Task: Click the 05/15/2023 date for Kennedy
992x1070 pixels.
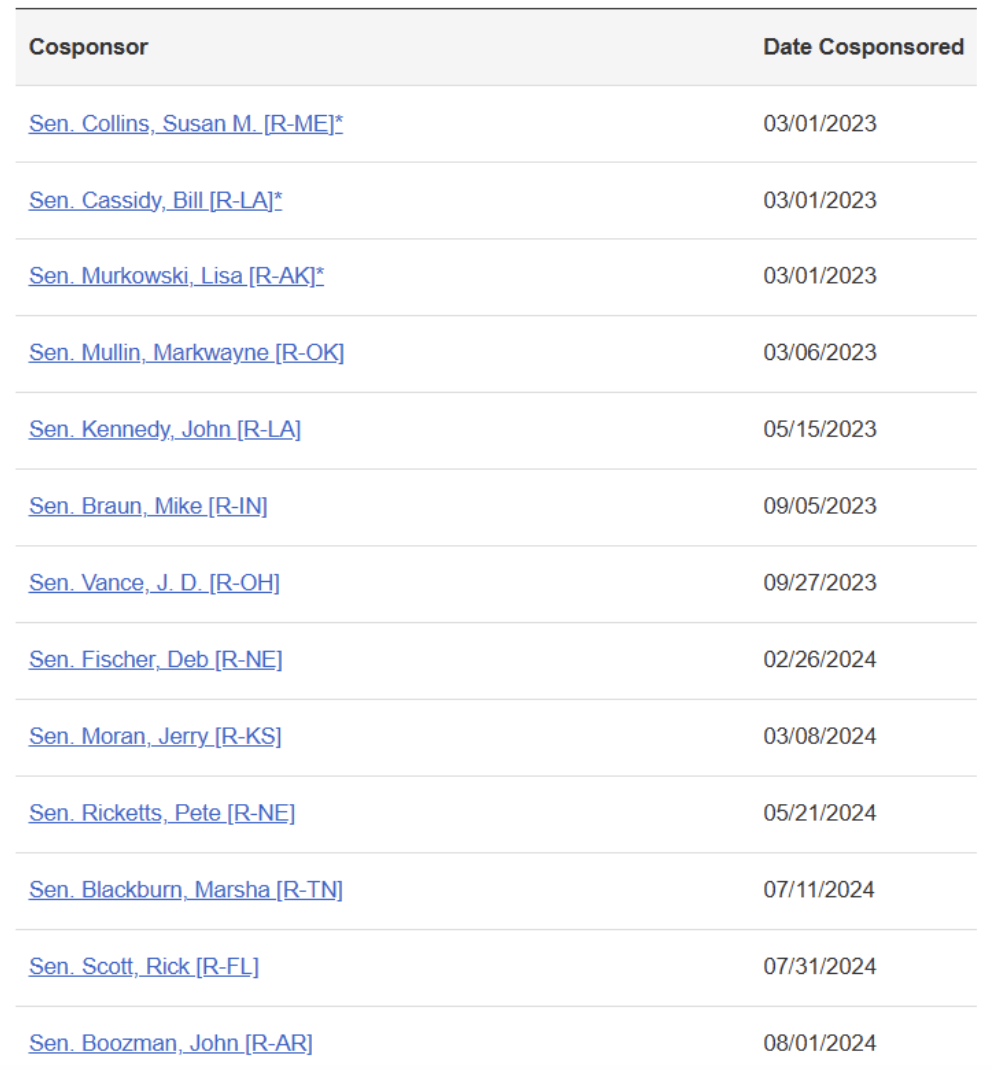Action: coord(819,429)
